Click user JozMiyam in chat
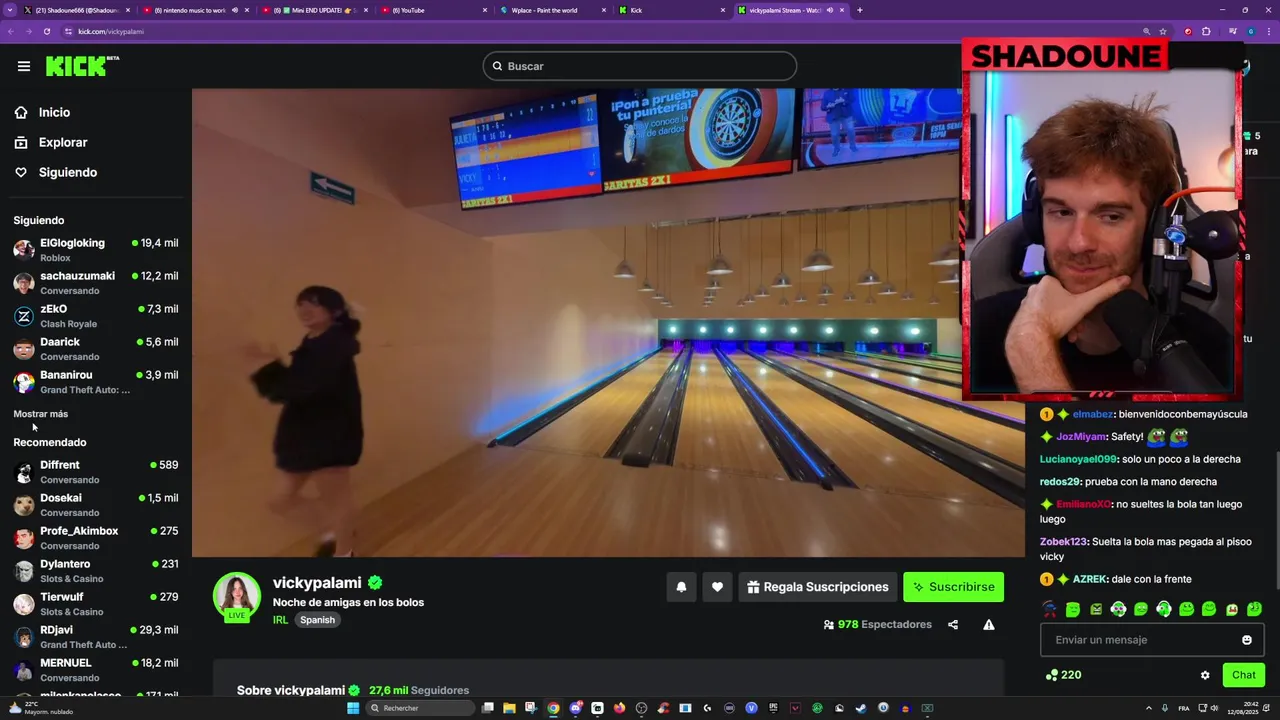The height and width of the screenshot is (720, 1280). click(x=1081, y=437)
